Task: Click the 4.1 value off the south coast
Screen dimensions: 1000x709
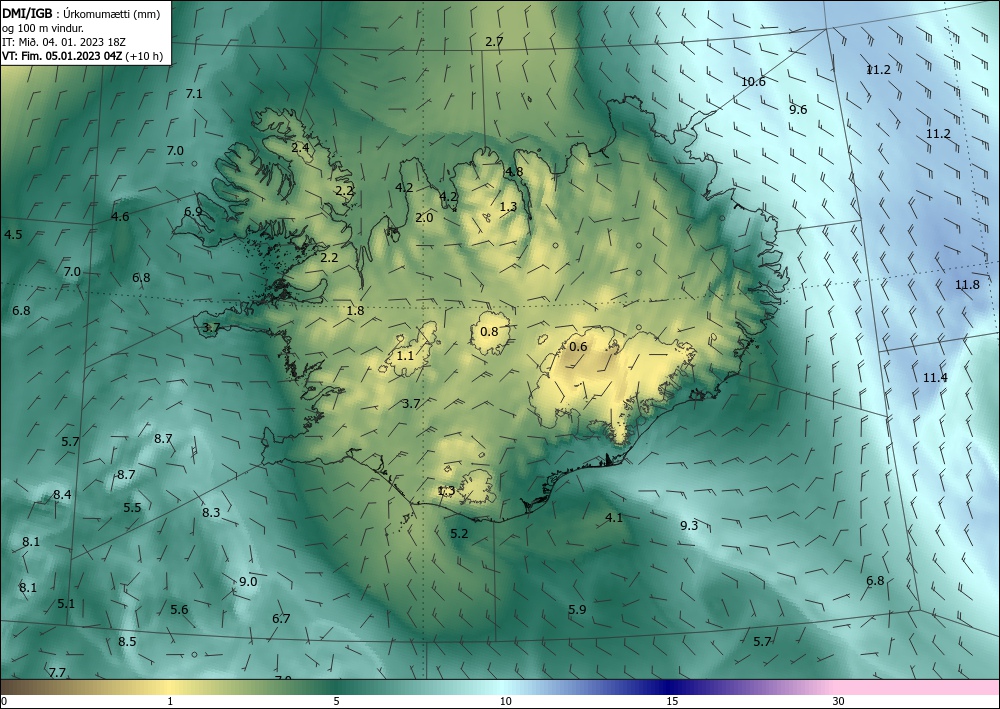Action: [614, 518]
